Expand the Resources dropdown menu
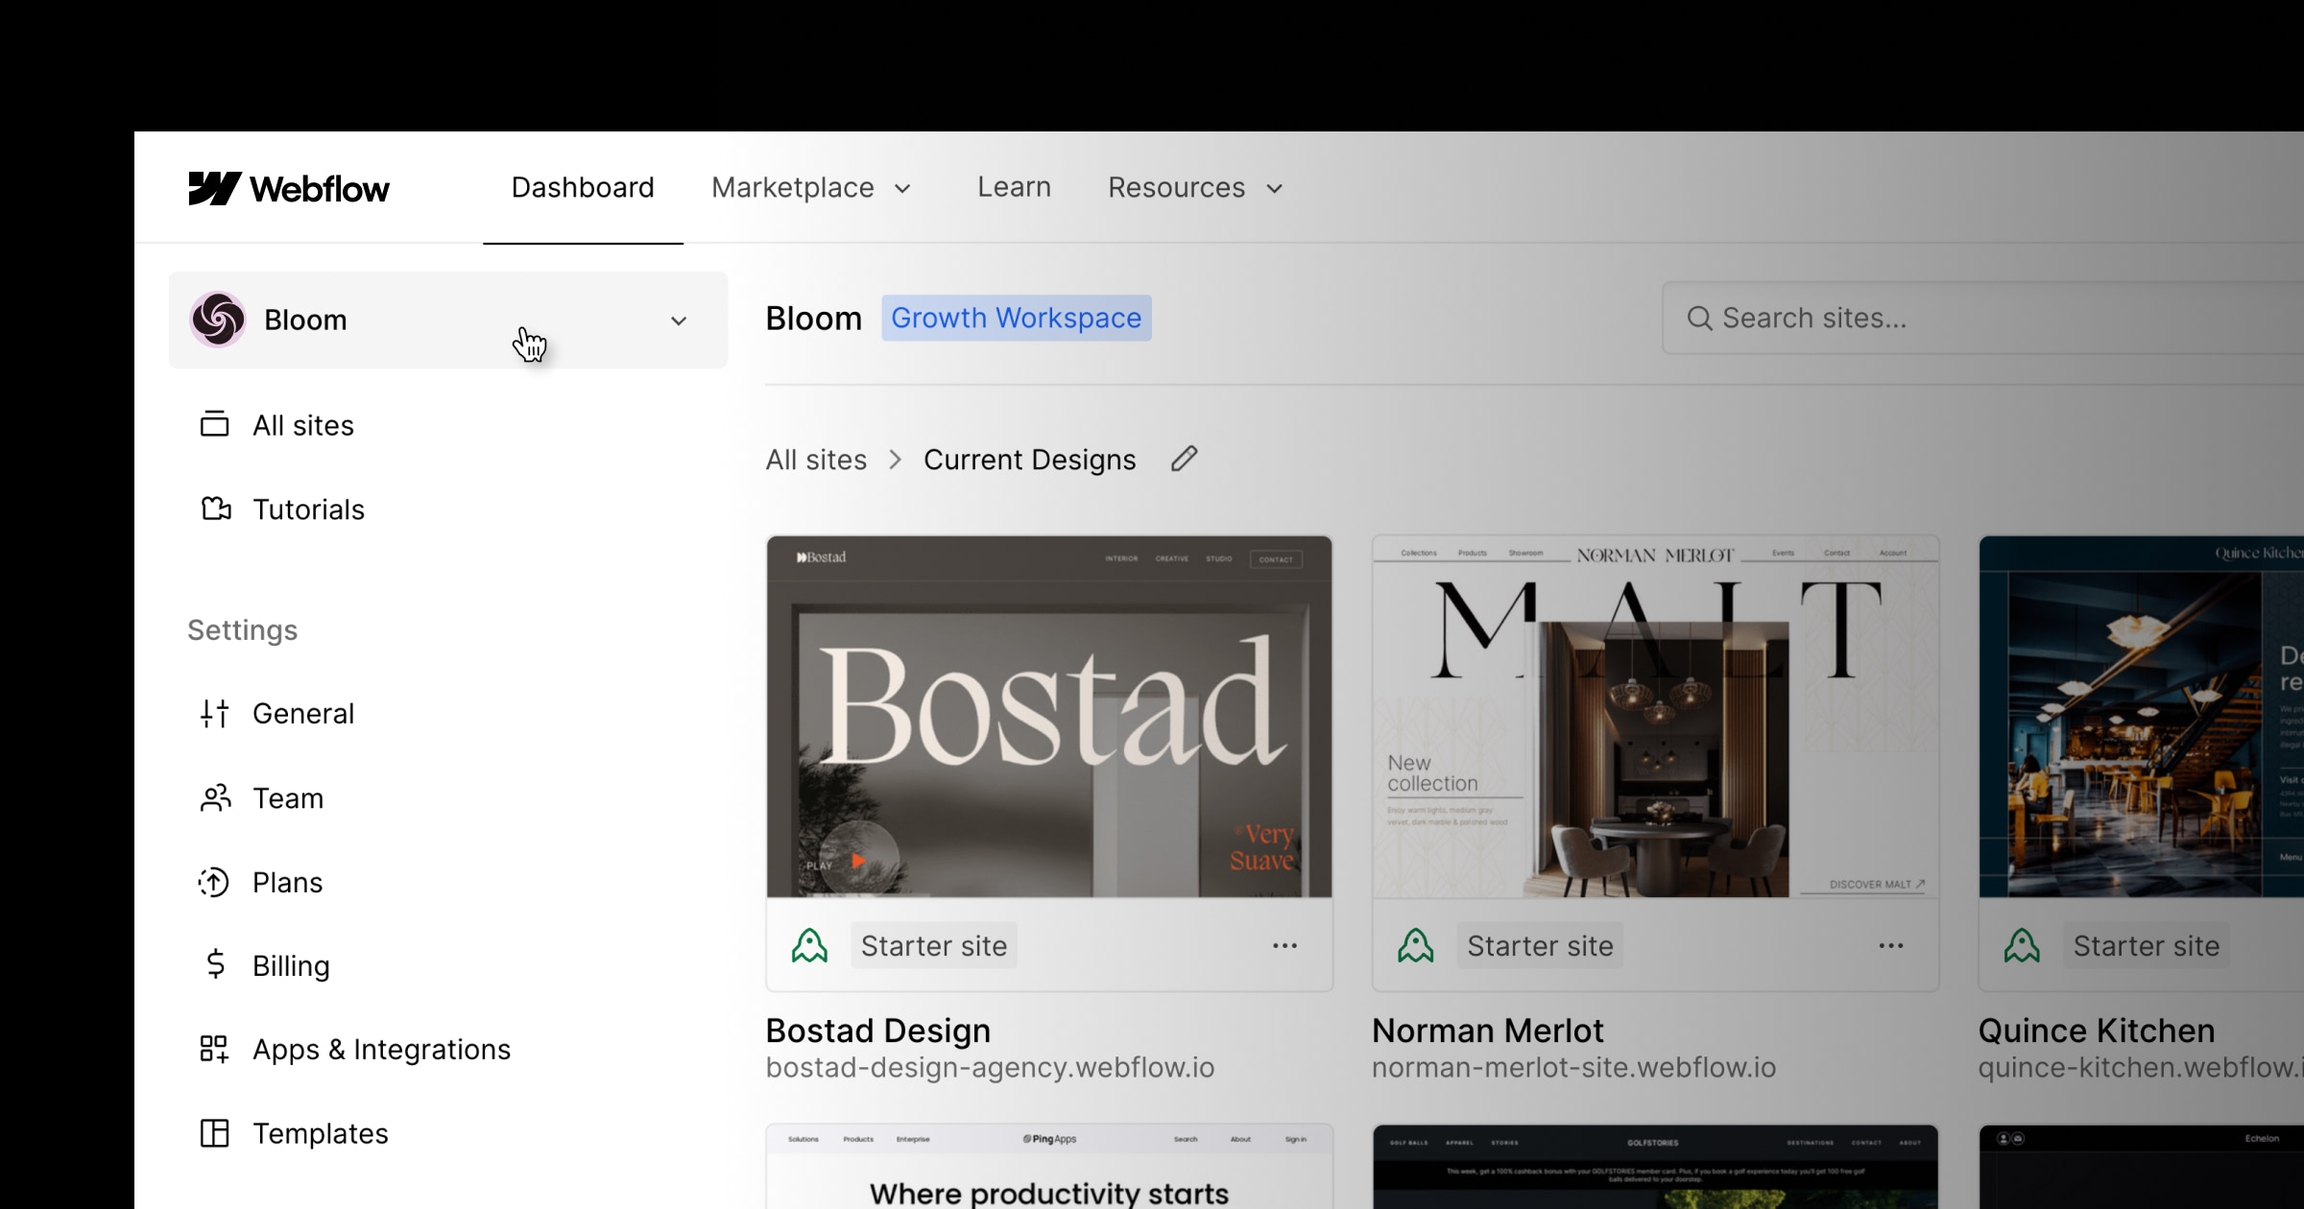Image resolution: width=2304 pixels, height=1209 pixels. [1194, 188]
